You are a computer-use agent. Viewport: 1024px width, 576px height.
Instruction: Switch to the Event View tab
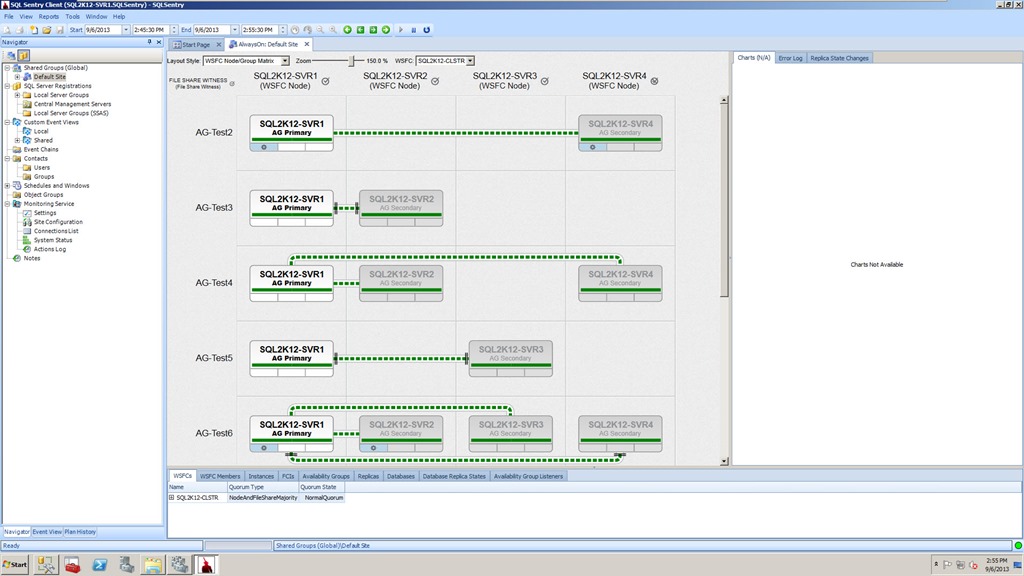47,532
